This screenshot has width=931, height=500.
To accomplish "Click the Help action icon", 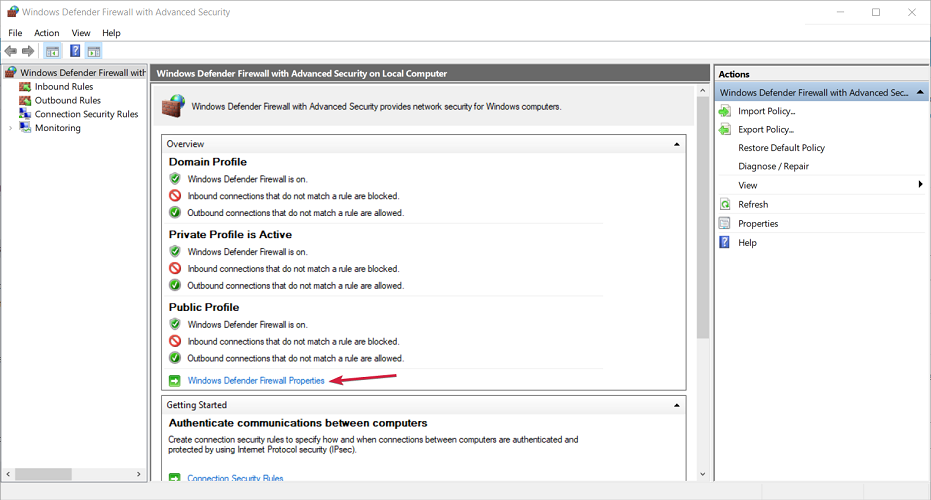I will [724, 242].
